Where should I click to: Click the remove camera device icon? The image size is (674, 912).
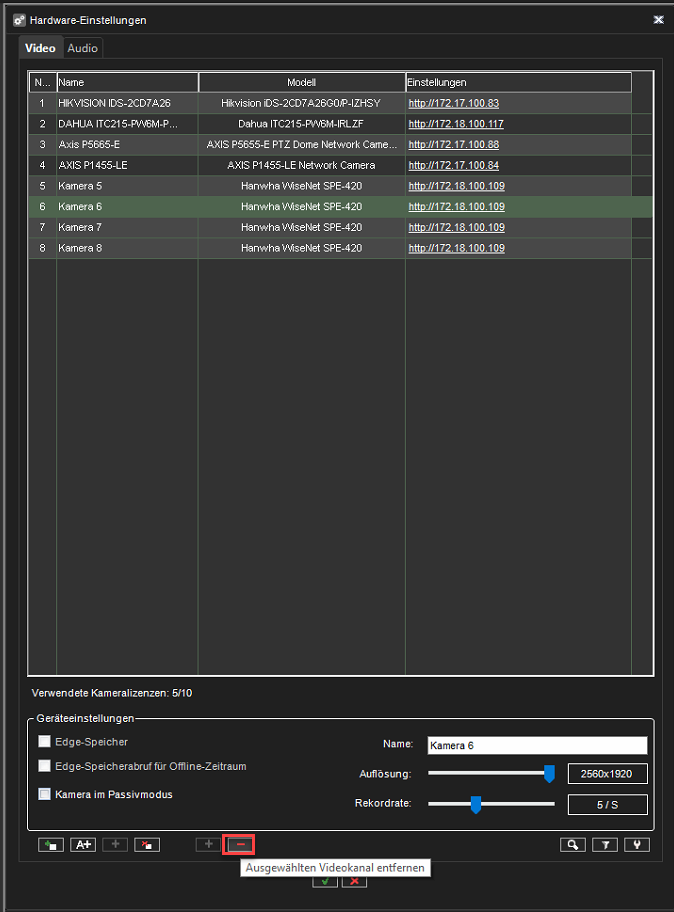[147, 845]
